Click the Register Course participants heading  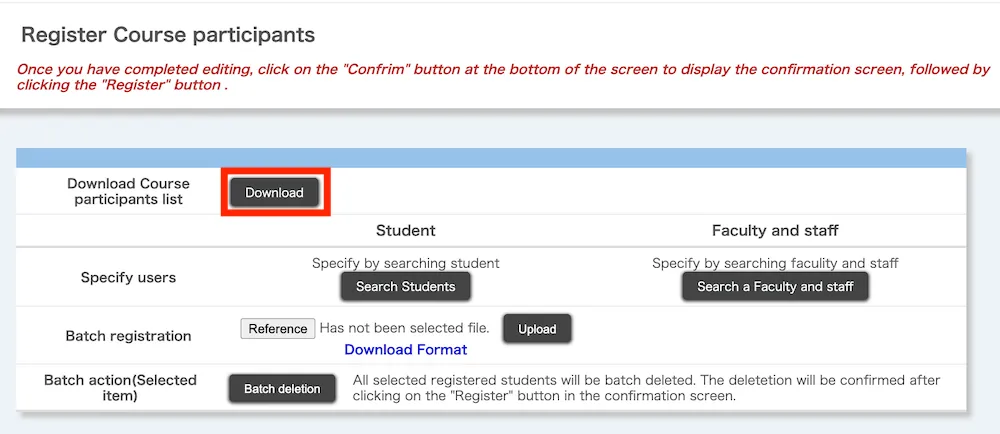(x=168, y=35)
